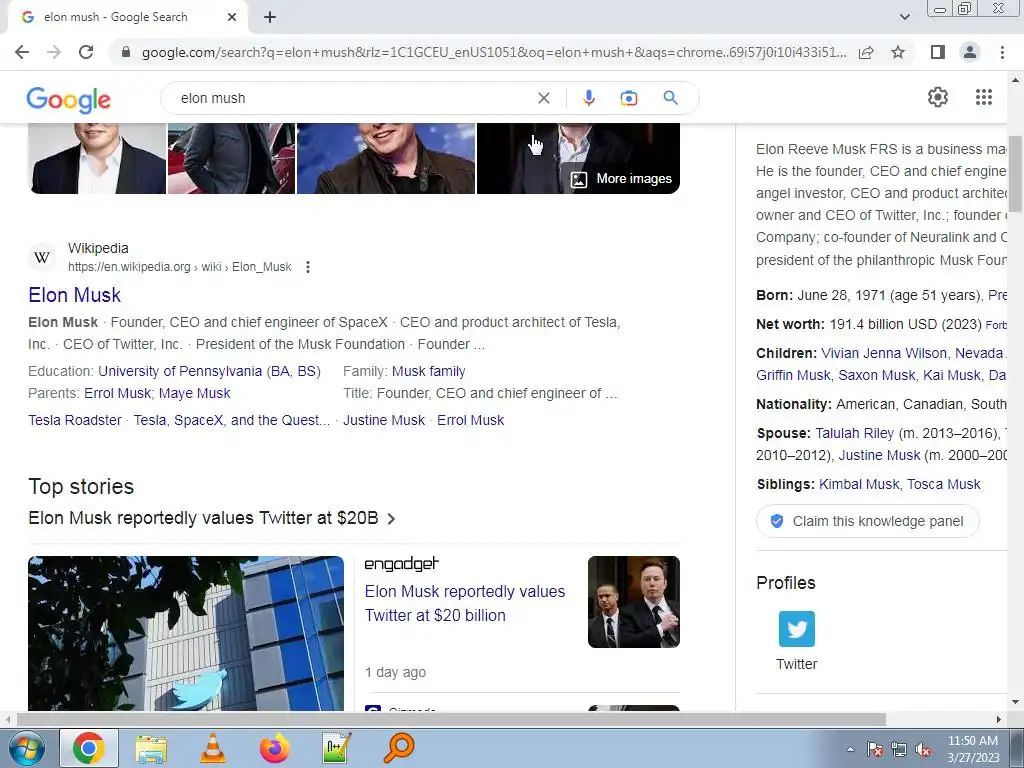This screenshot has height=768, width=1024.
Task: Open the Musk family link
Action: [428, 372]
